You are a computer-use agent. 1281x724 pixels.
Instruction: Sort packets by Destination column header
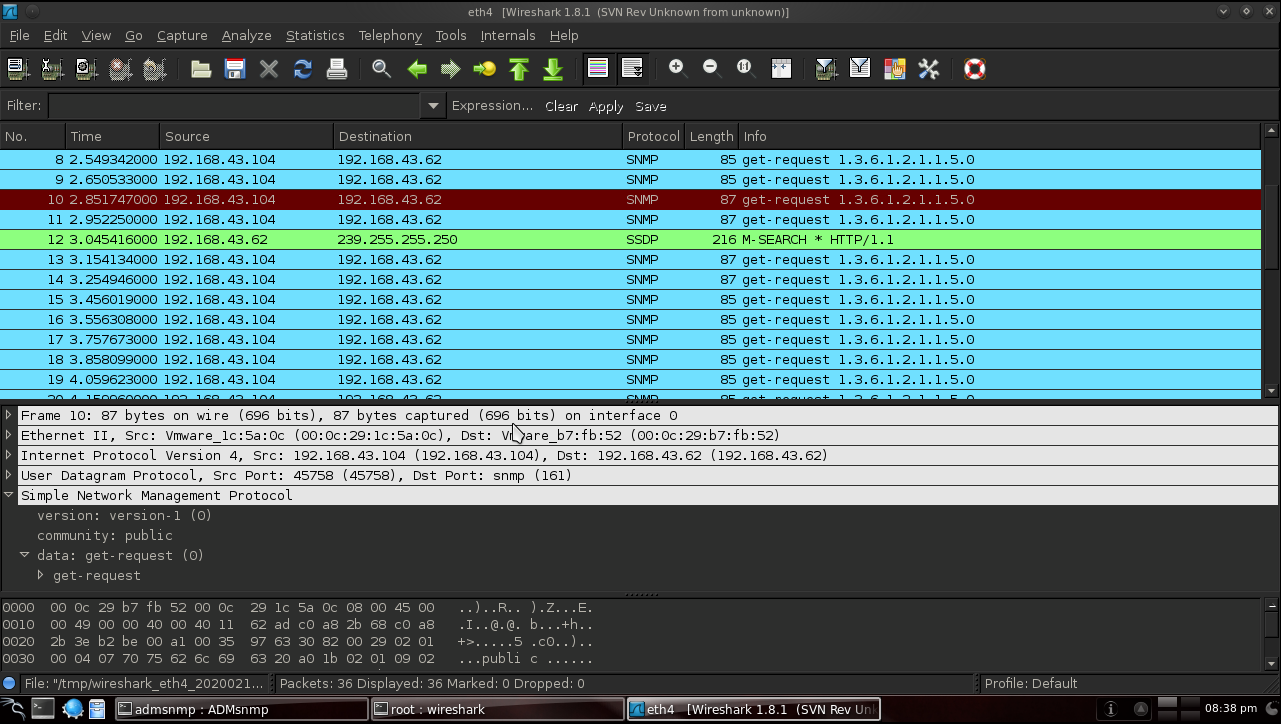click(477, 136)
